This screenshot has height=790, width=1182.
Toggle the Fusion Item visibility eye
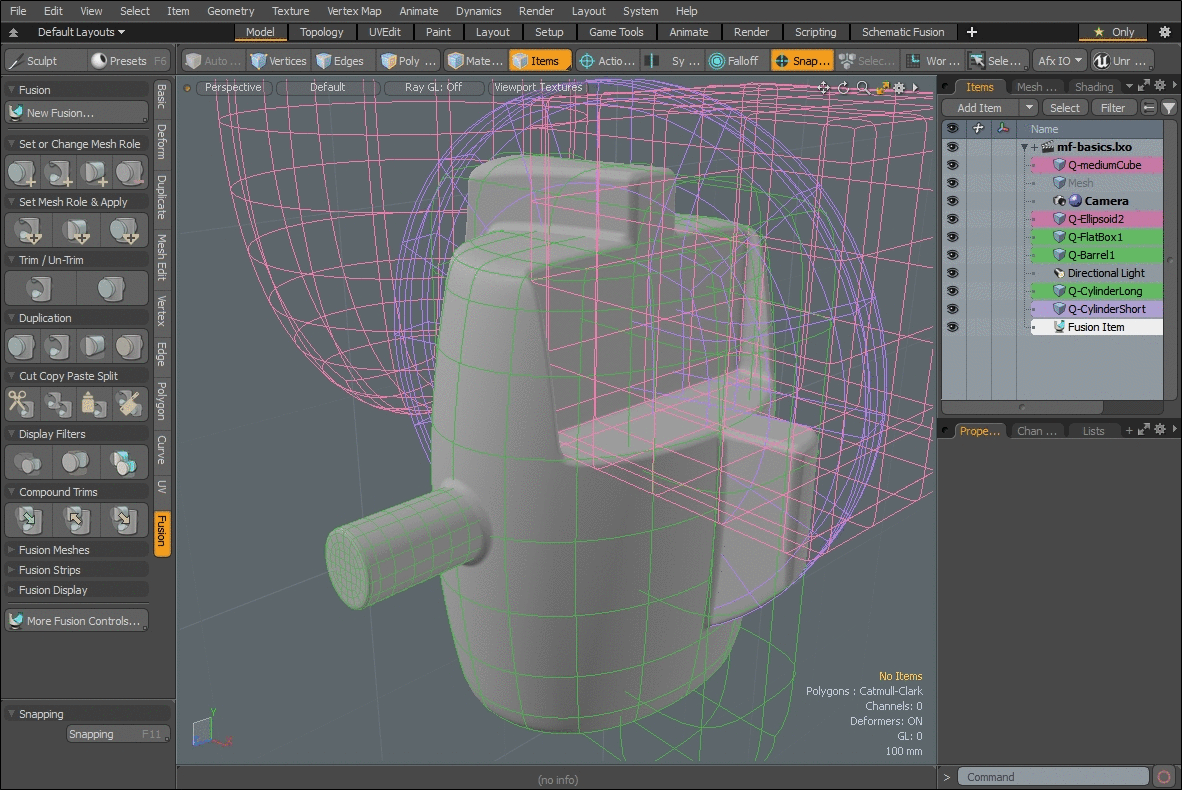(952, 327)
